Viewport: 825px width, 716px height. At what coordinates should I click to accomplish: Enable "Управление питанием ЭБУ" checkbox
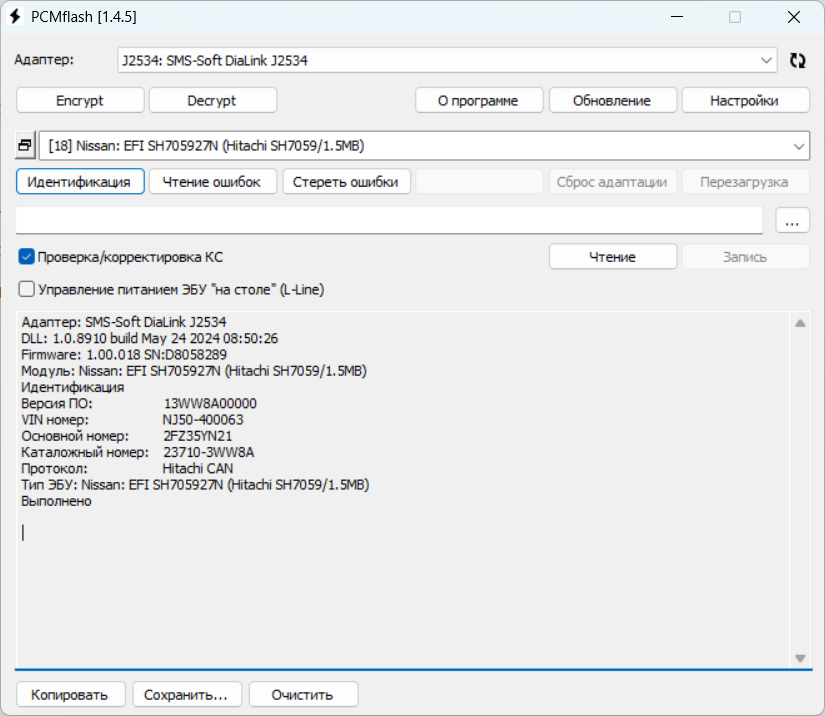26,290
